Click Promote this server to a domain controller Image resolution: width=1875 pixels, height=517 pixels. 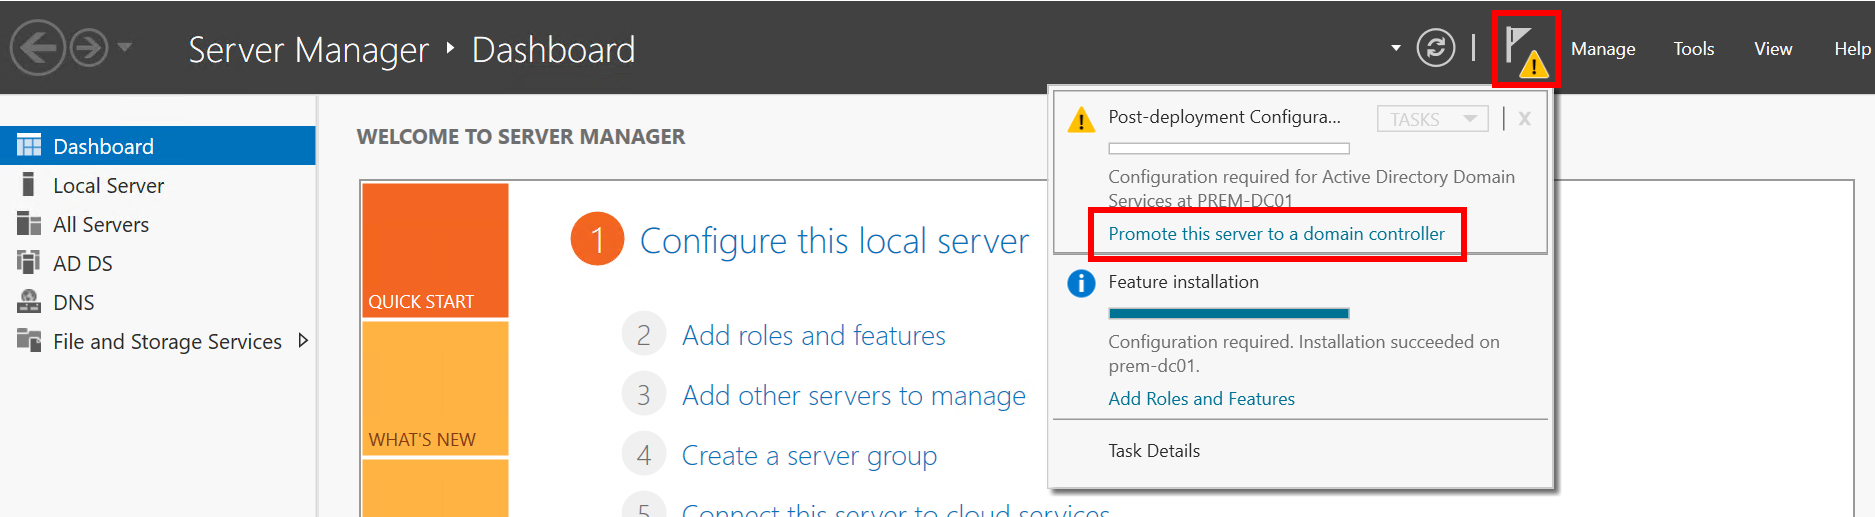pos(1276,234)
